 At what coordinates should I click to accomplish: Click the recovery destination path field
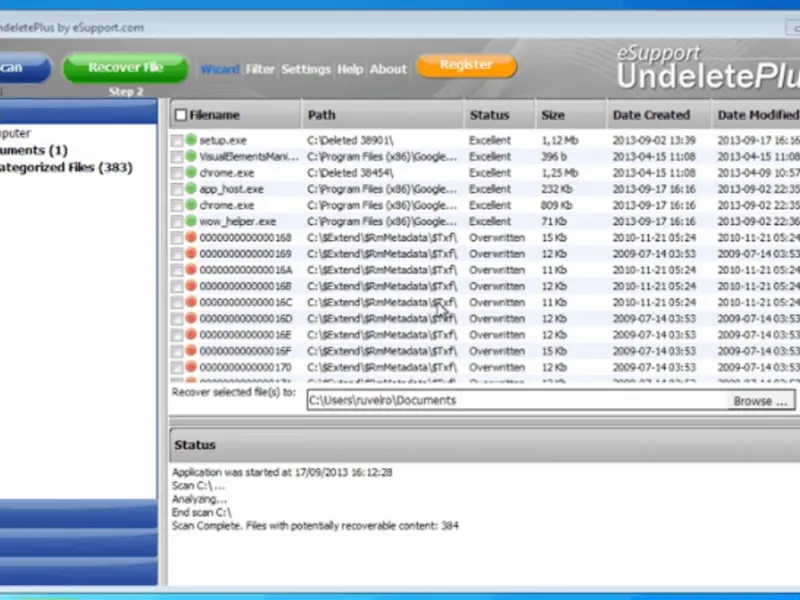516,401
